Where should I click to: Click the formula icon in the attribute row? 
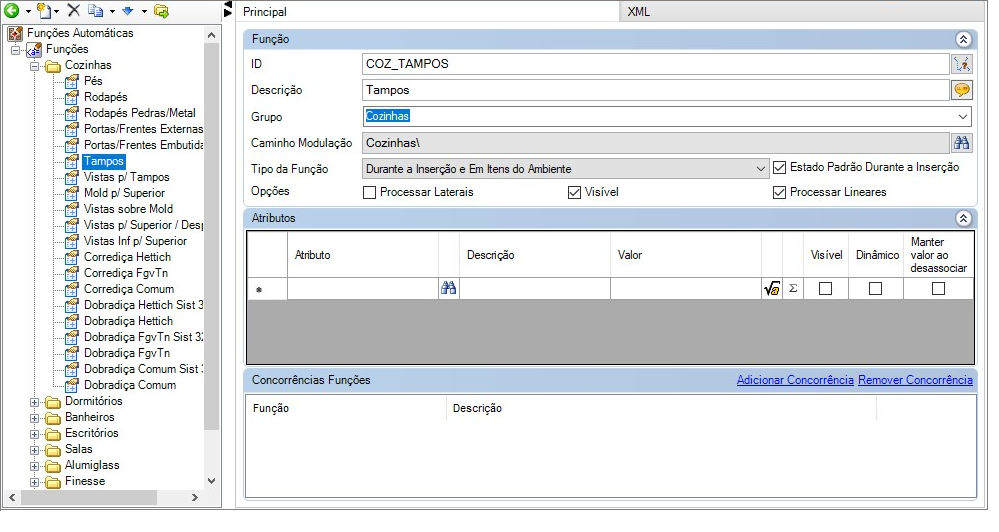coord(771,289)
